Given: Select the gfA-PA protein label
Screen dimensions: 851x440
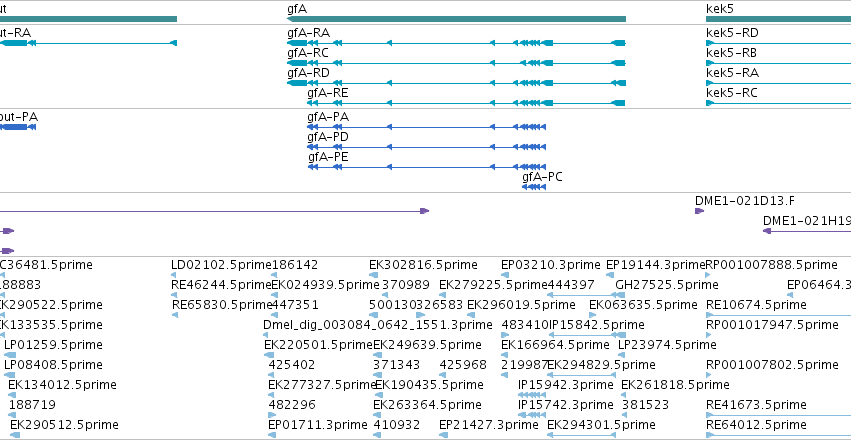Looking at the screenshot, I should tap(328, 117).
